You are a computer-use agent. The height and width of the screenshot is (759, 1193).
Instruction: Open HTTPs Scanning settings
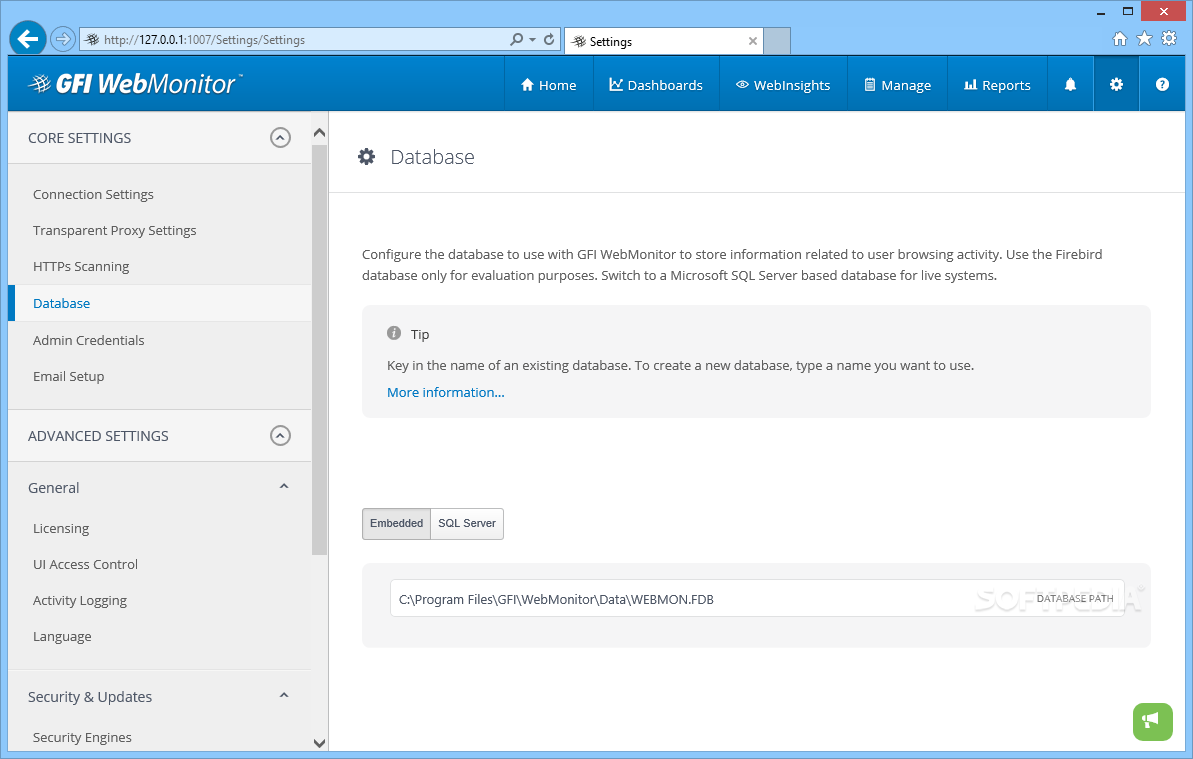coord(81,266)
